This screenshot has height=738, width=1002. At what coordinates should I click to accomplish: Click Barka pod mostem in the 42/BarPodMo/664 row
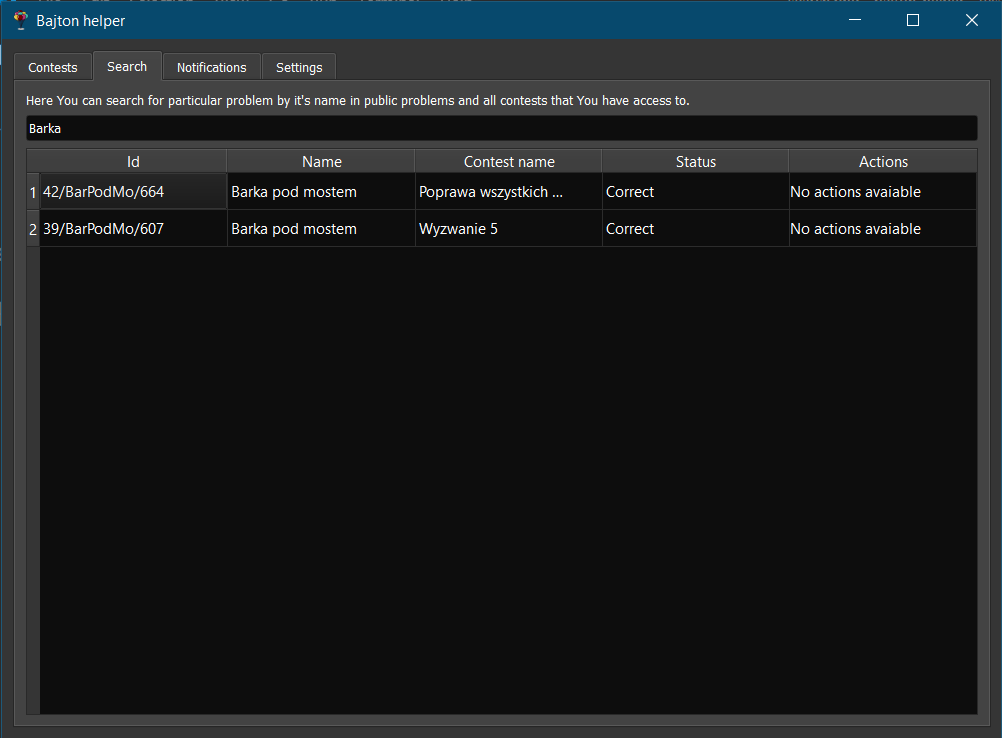pos(321,192)
